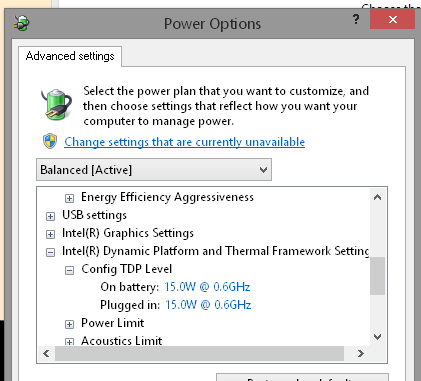
Task: Click the help question mark button
Action: (356, 19)
